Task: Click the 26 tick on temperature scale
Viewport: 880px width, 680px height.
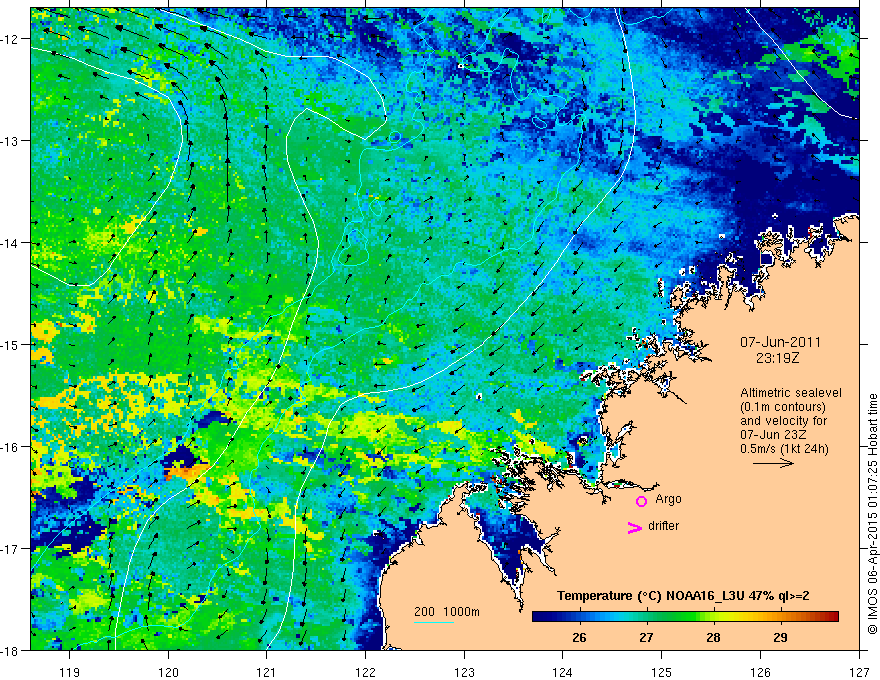Action: [x=579, y=637]
